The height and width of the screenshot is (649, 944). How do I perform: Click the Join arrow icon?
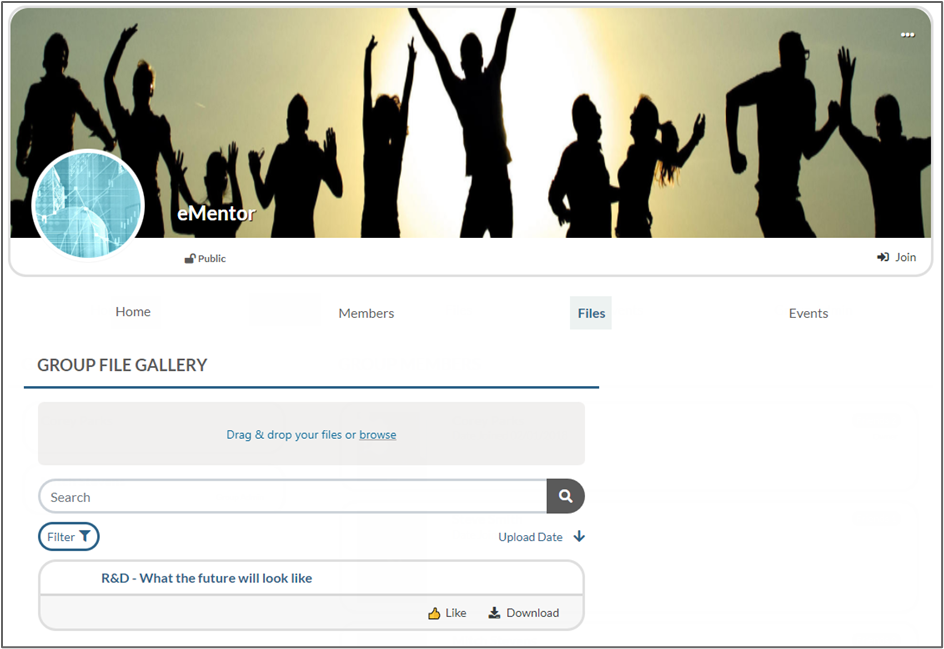883,257
